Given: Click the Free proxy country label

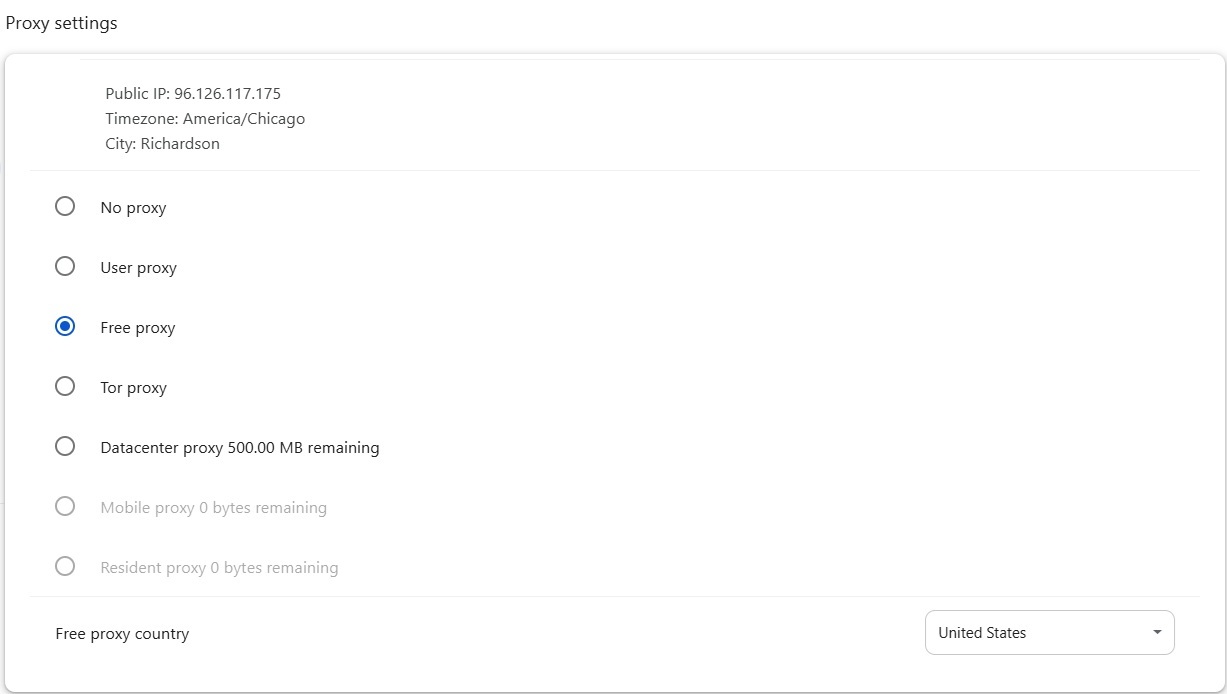Looking at the screenshot, I should tap(122, 634).
